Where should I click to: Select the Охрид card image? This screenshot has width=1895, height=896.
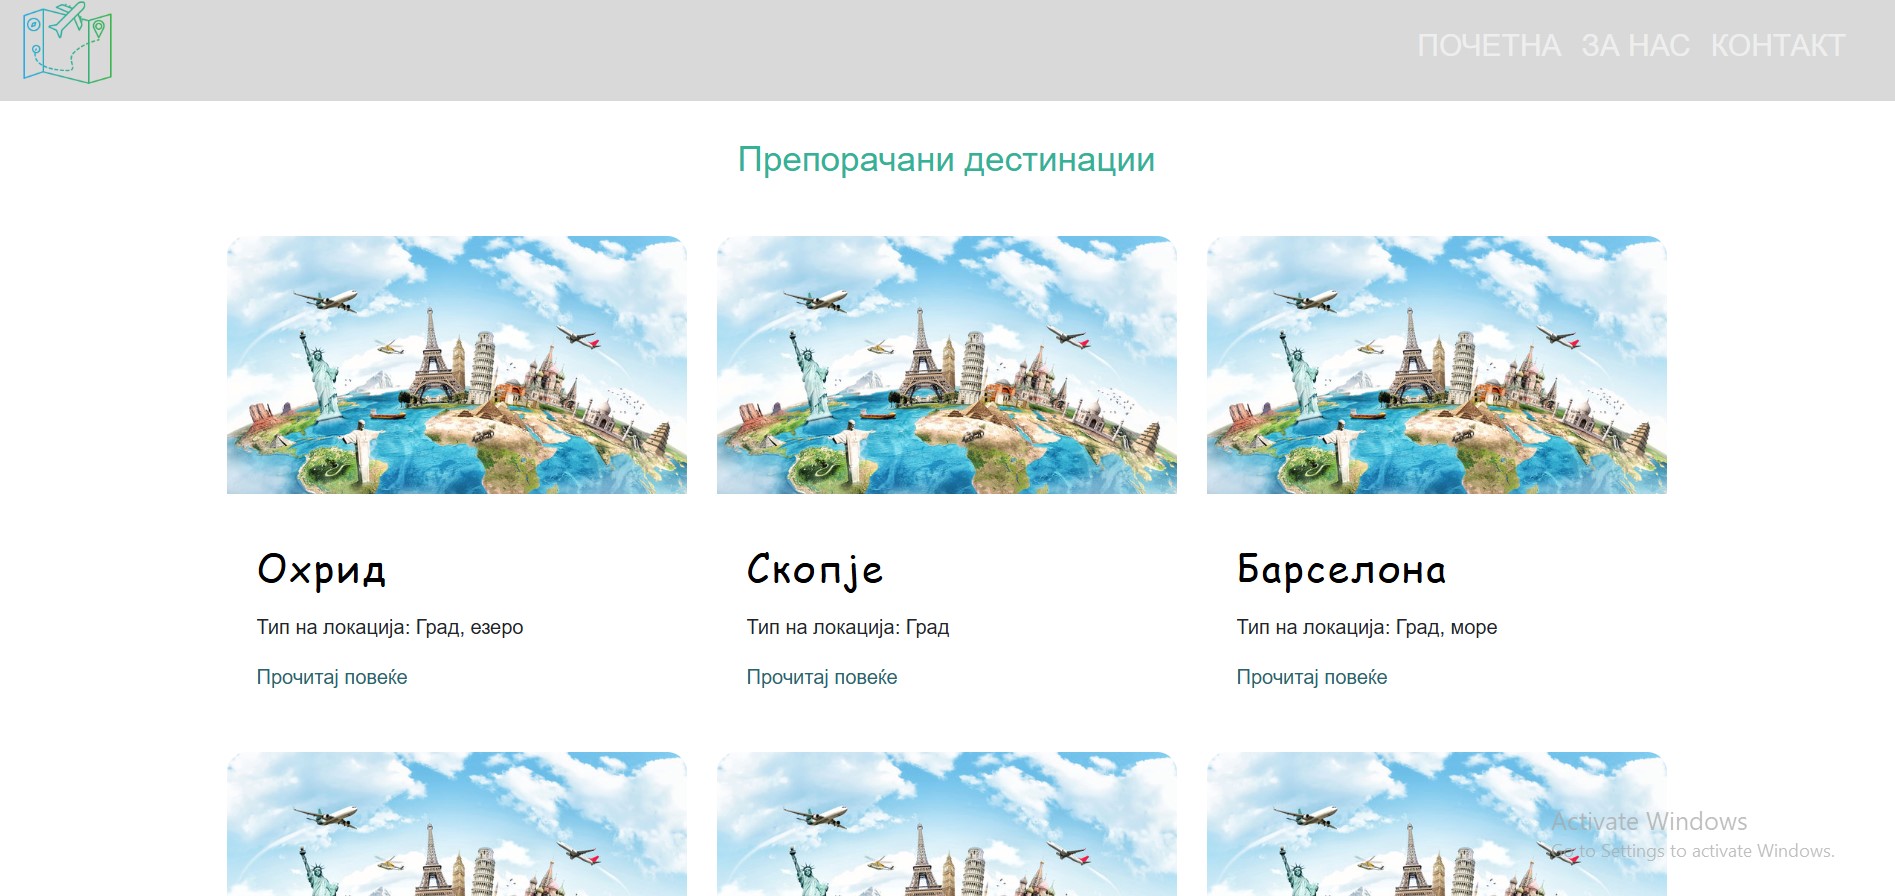point(456,365)
